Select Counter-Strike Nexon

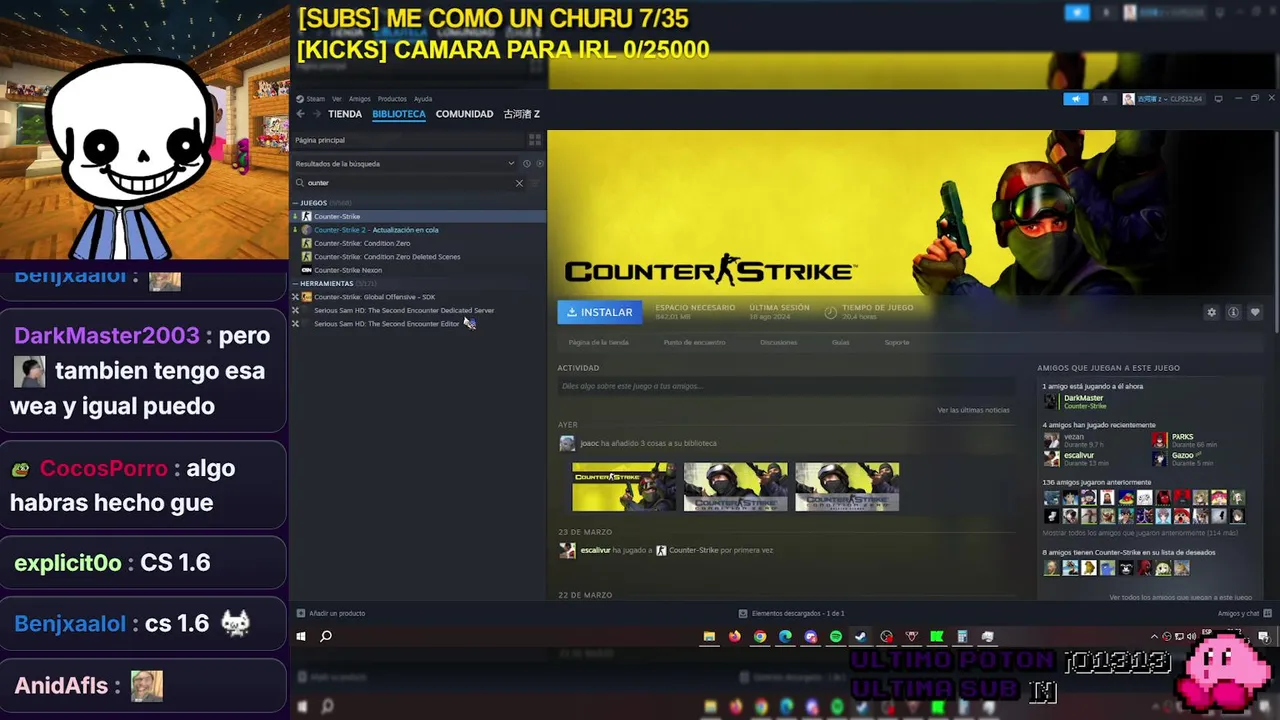[x=419, y=270]
